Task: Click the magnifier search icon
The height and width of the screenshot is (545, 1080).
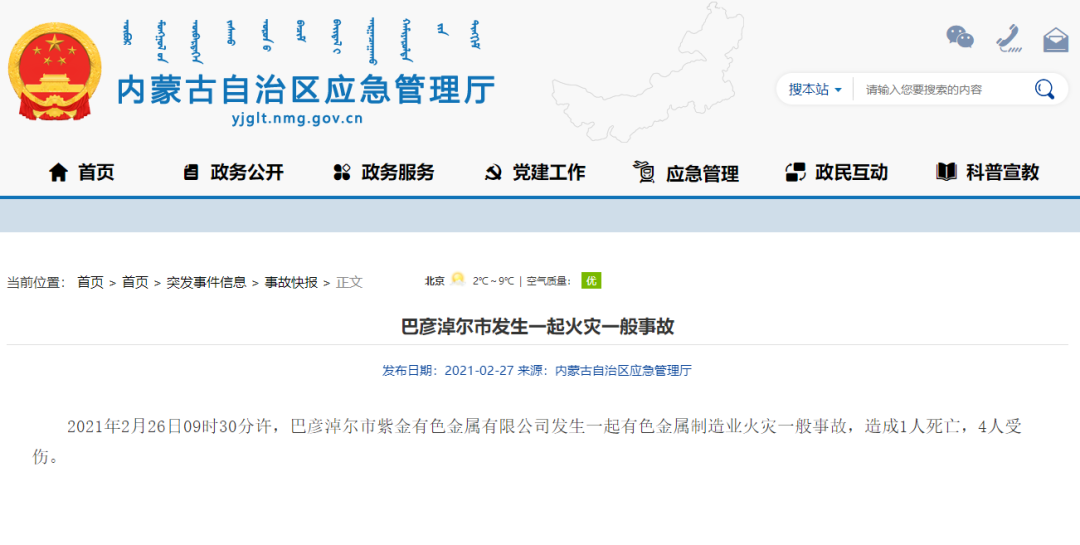Action: pyautogui.click(x=1044, y=89)
